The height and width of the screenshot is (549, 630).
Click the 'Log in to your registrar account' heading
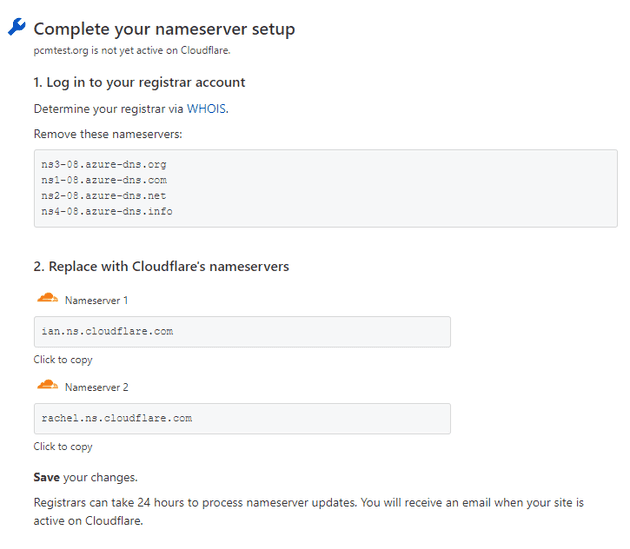139,82
